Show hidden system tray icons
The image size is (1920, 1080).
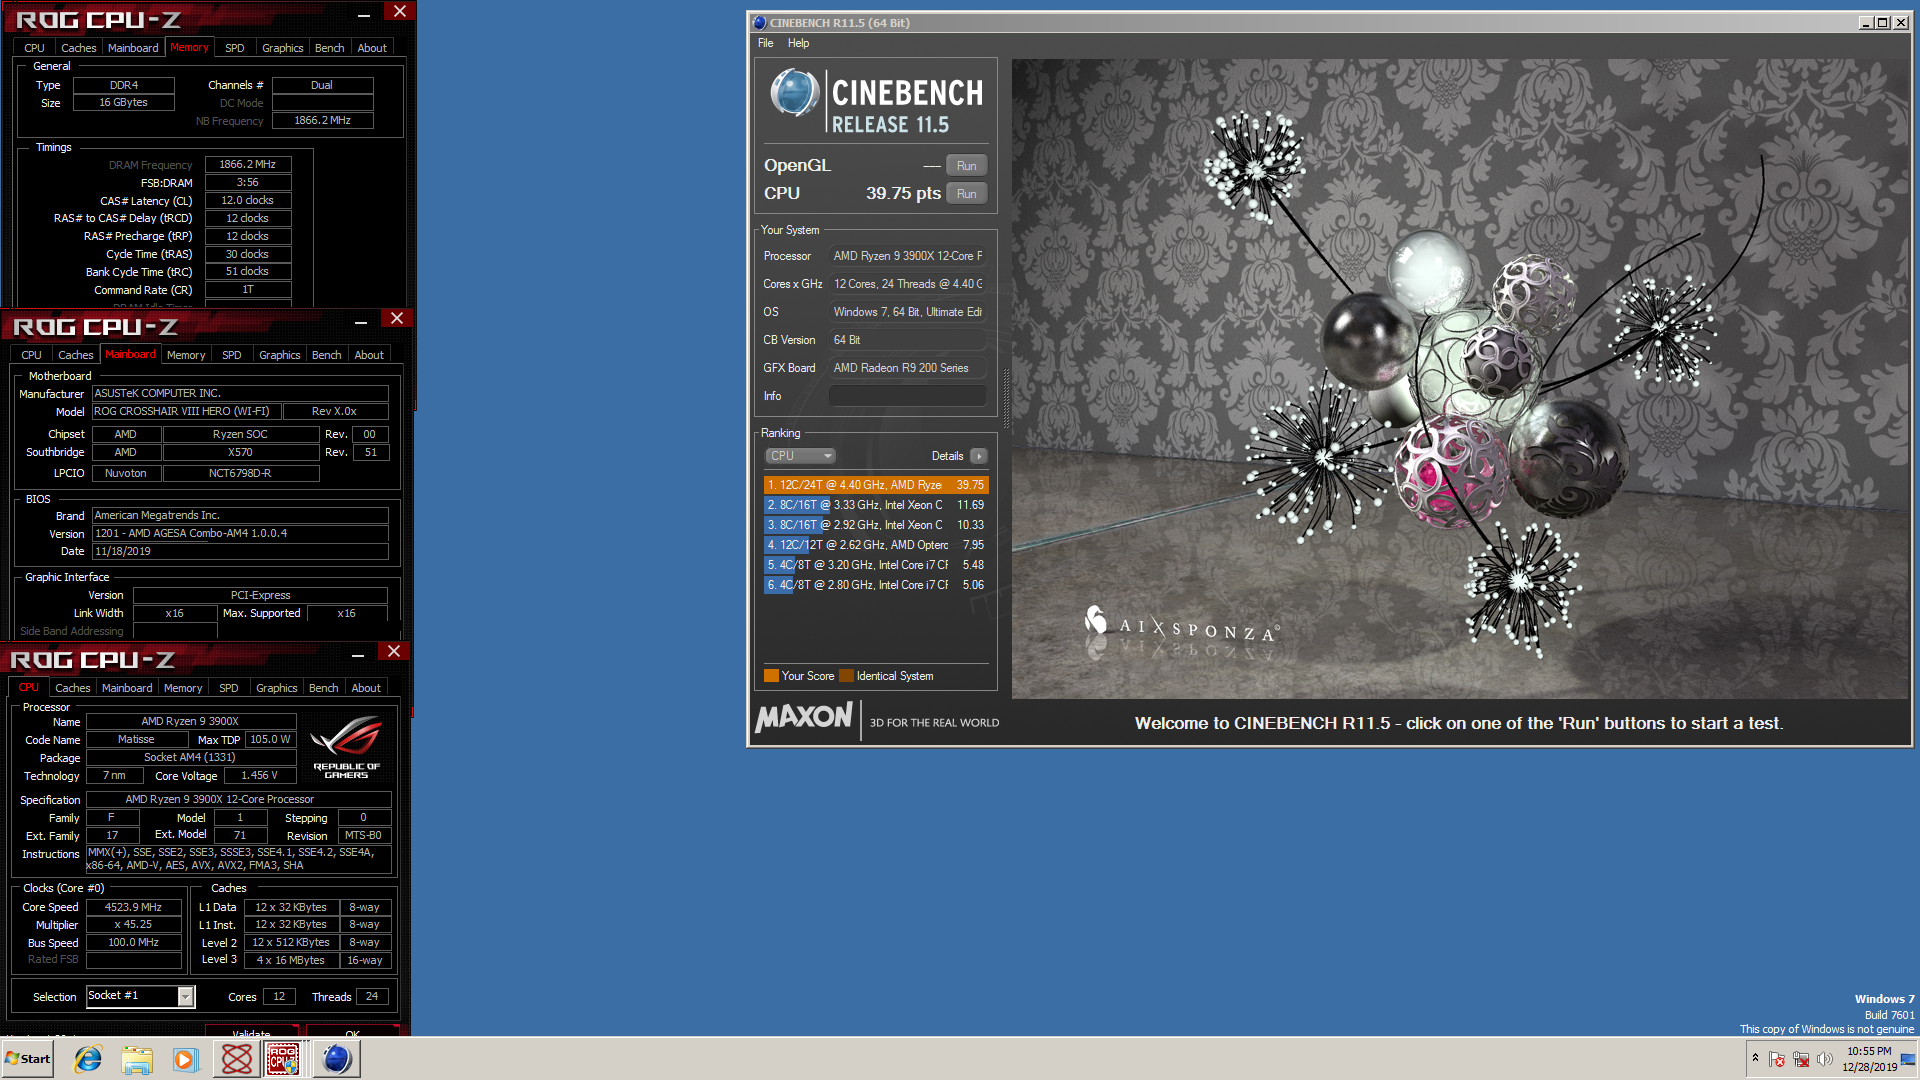(x=1755, y=1058)
